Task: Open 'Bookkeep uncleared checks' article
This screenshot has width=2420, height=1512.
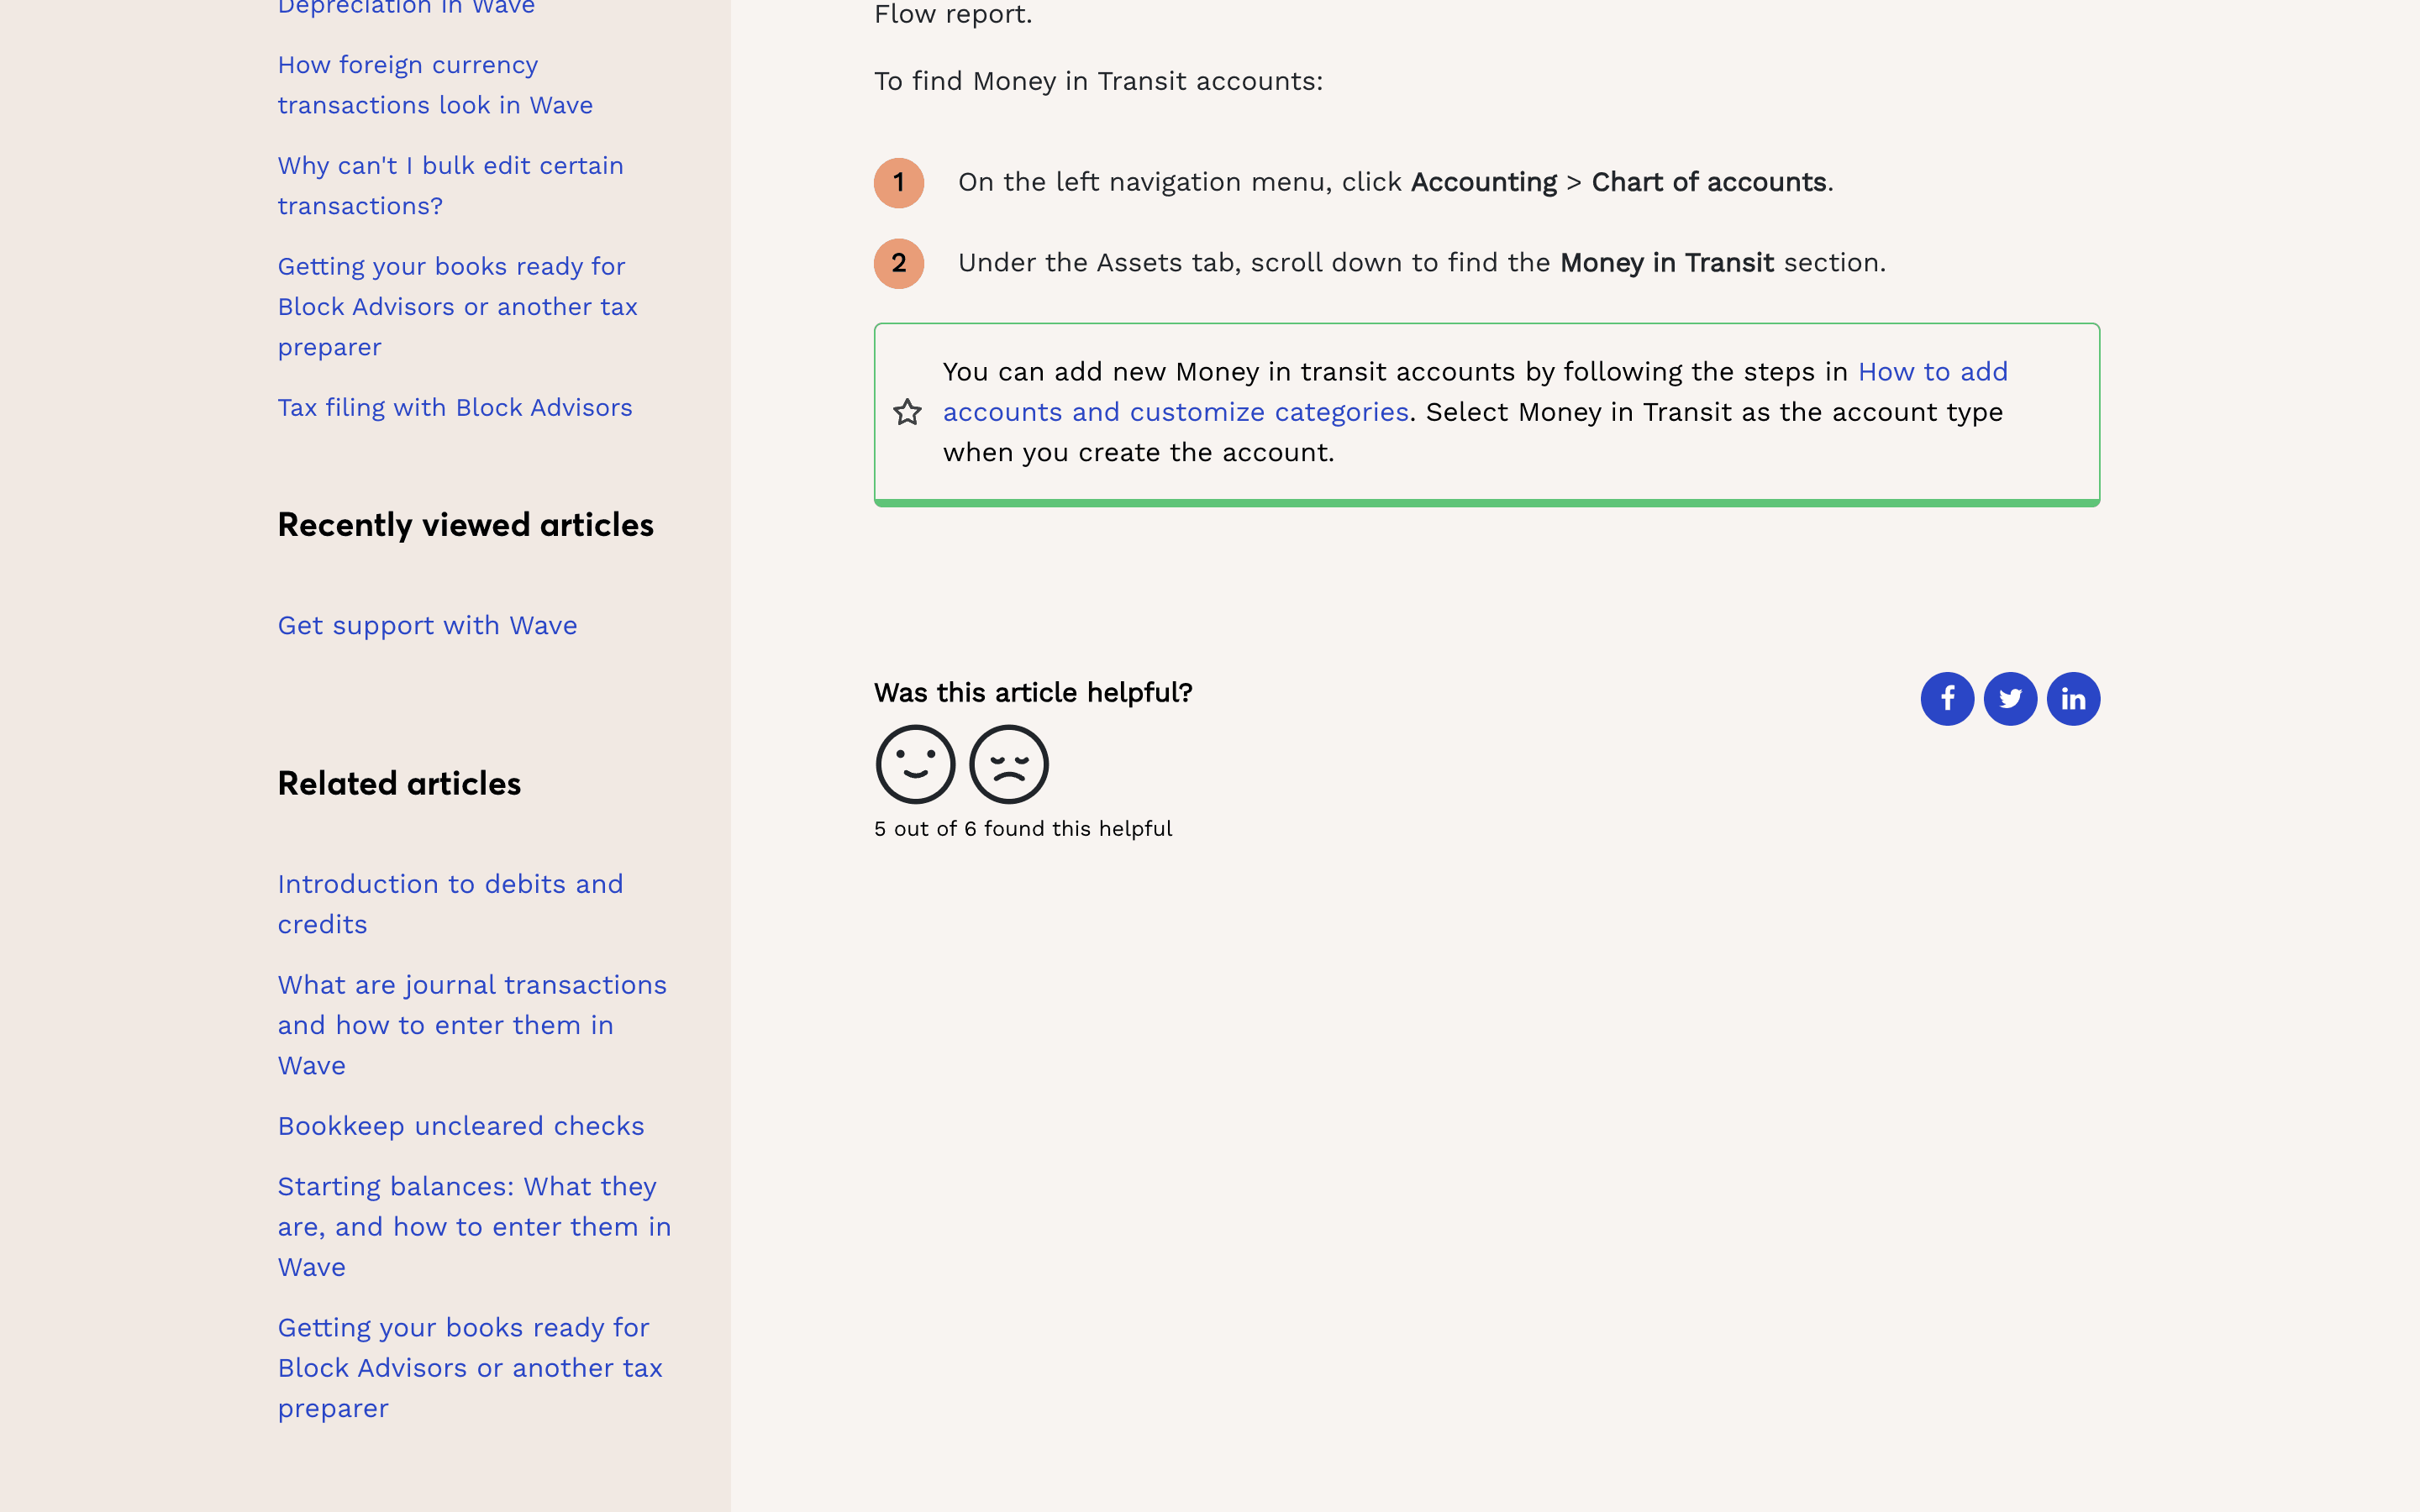Action: pyautogui.click(x=461, y=1126)
